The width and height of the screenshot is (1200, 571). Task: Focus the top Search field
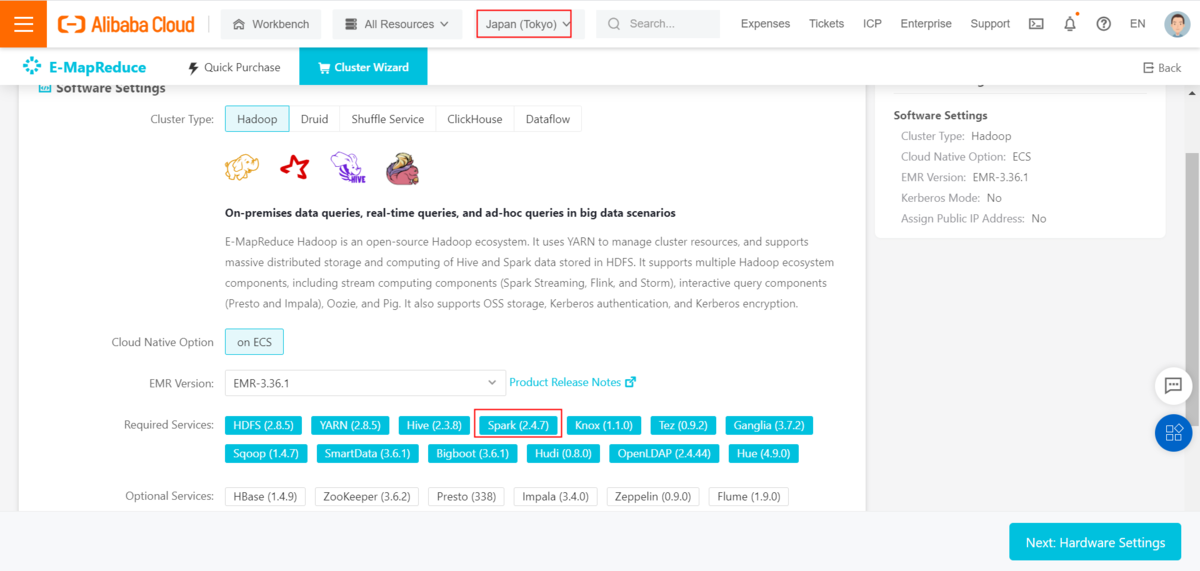[658, 24]
